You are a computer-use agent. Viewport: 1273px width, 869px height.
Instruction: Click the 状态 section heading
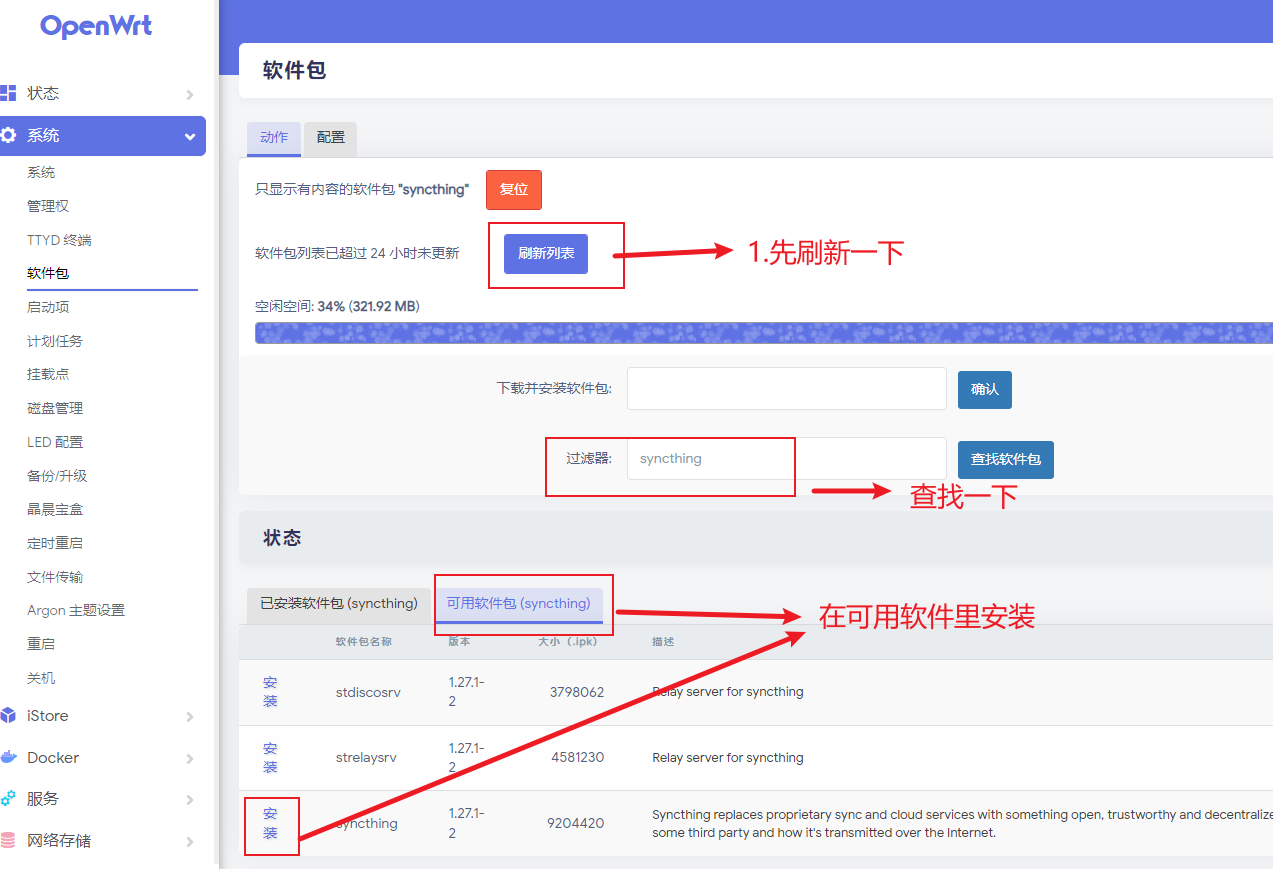click(x=282, y=538)
